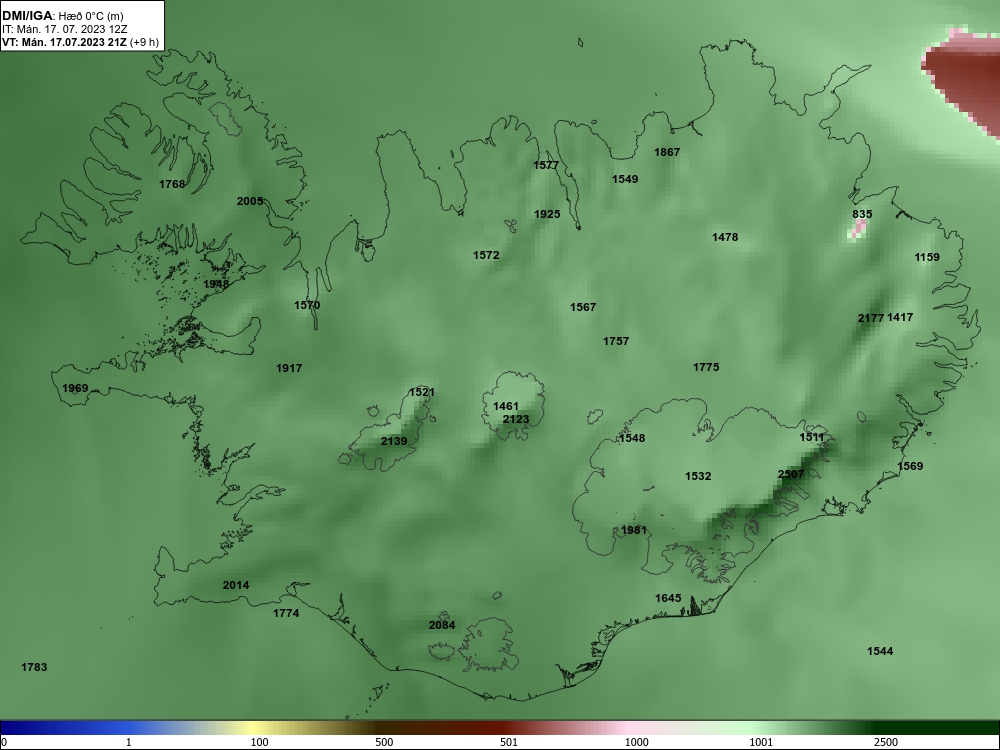Viewport: 1000px width, 750px height.
Task: Click the yellow segment of the color scale
Action: pos(255,728)
